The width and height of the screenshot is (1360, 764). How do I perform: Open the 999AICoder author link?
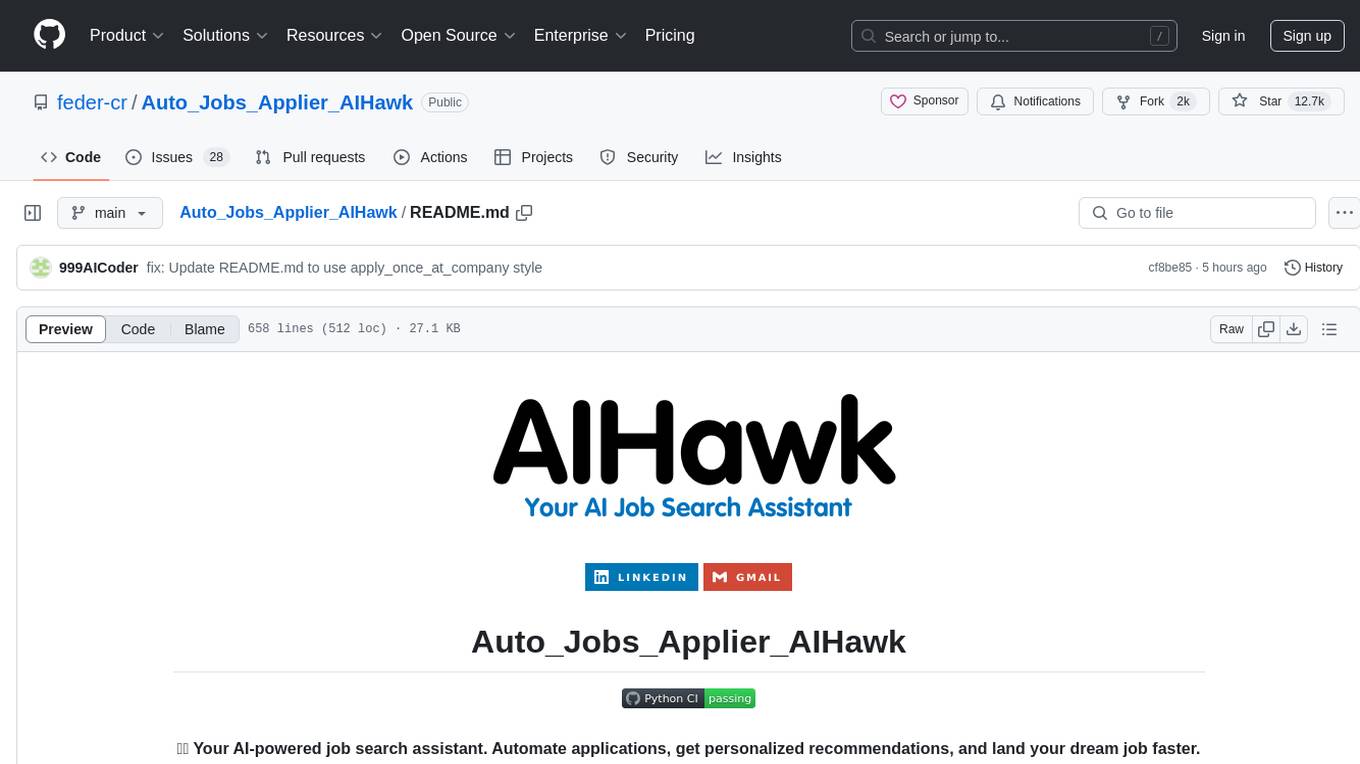98,268
